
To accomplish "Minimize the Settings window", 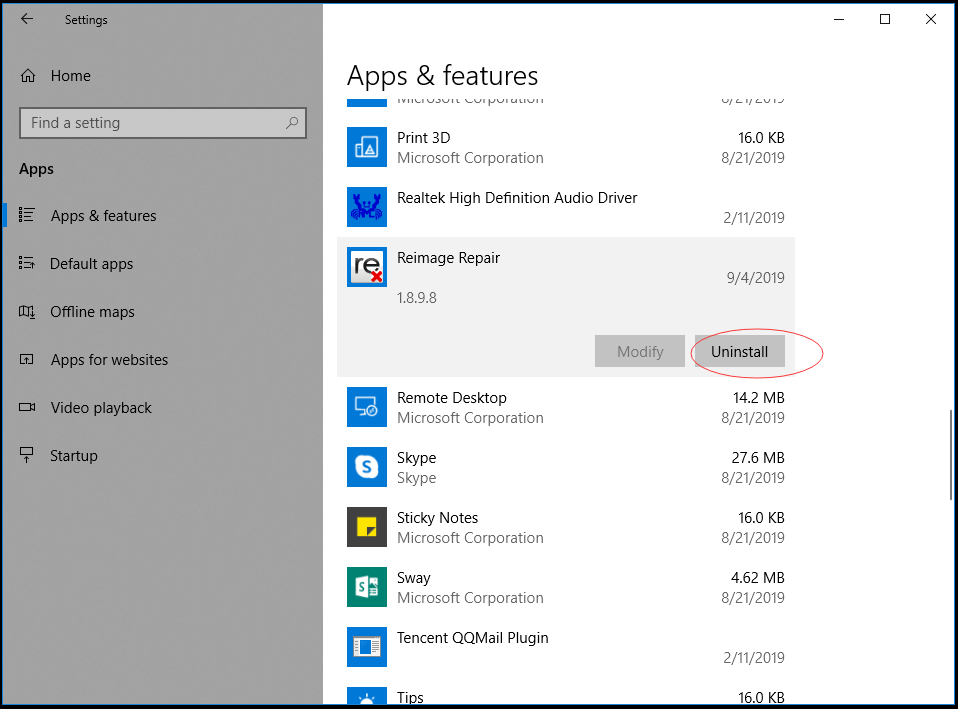I will 839,20.
